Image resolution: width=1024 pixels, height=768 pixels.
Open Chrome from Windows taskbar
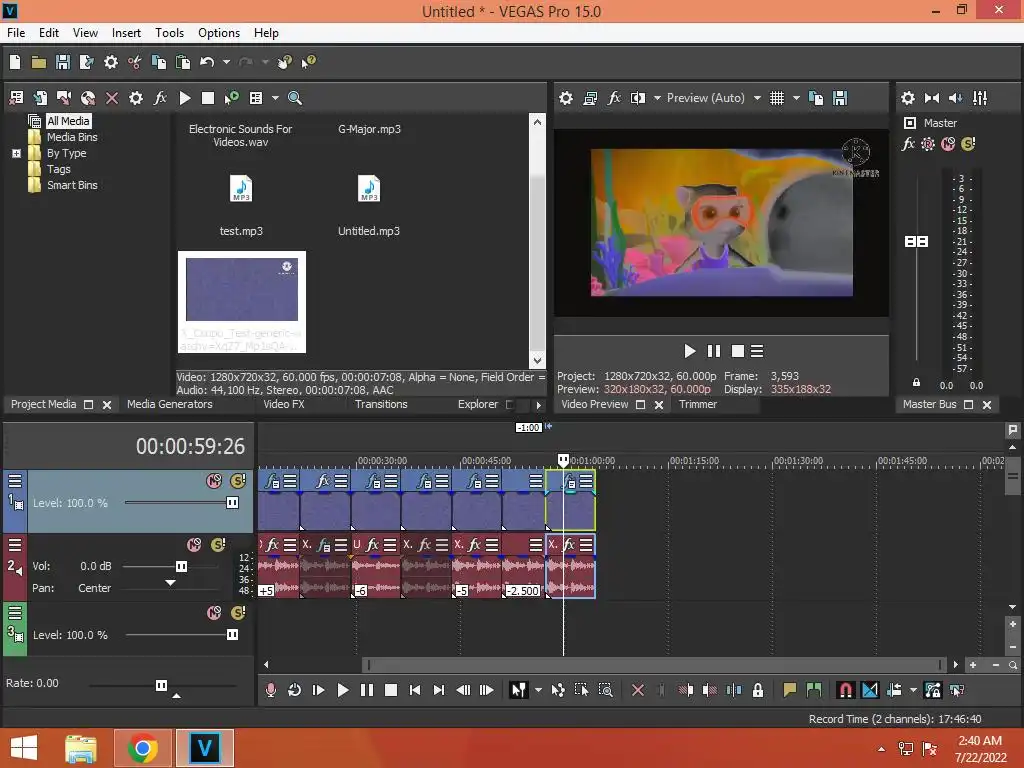click(x=142, y=748)
